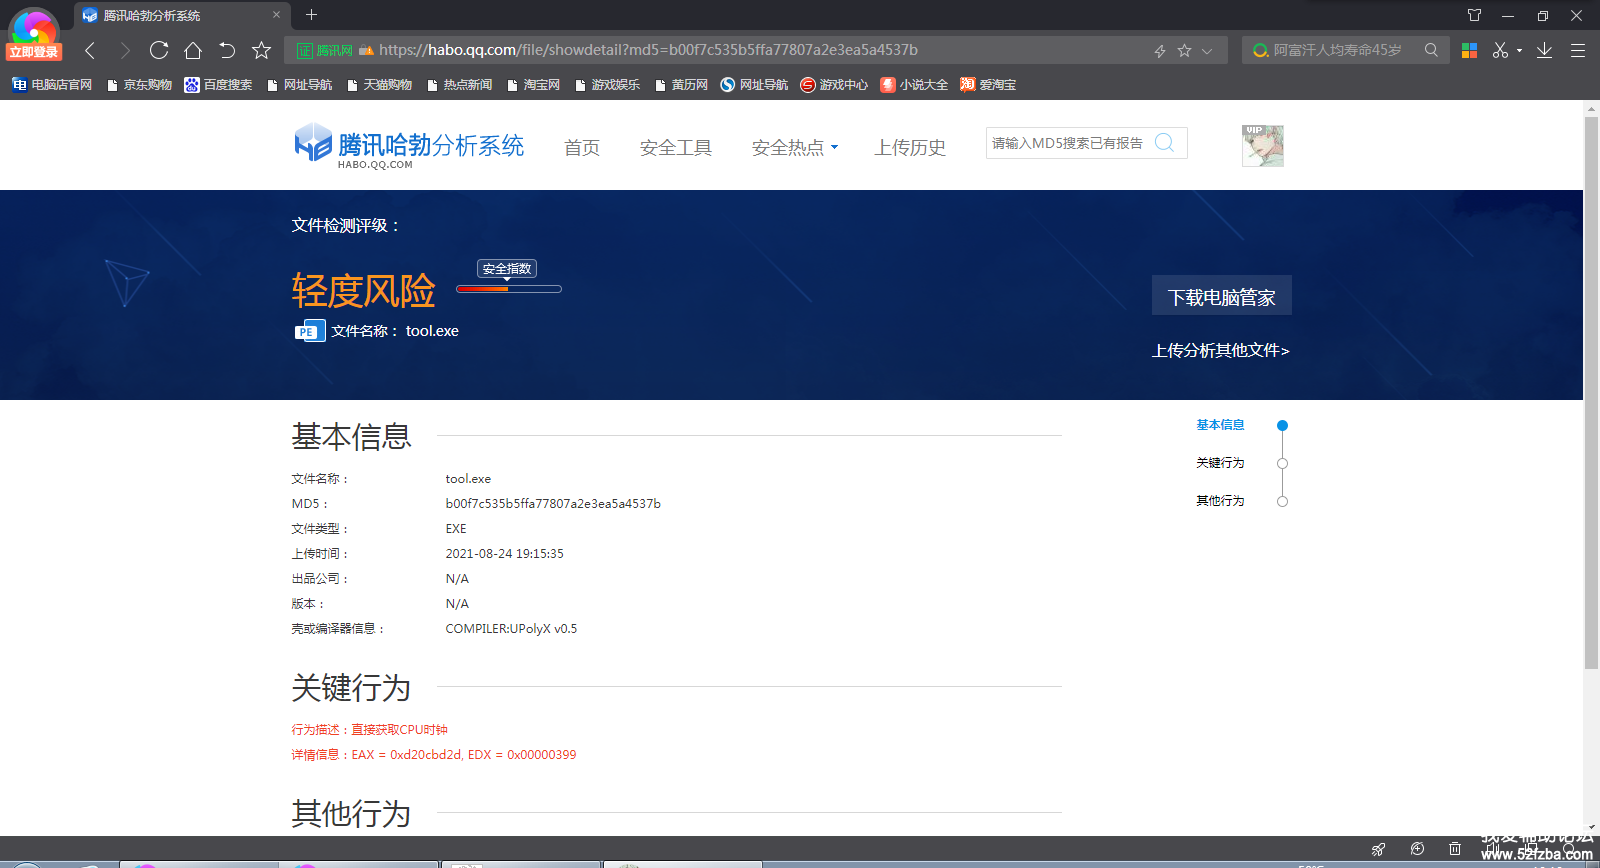Image resolution: width=1600 pixels, height=868 pixels.
Task: Select 其他行为 section marker dot
Action: coord(1282,501)
